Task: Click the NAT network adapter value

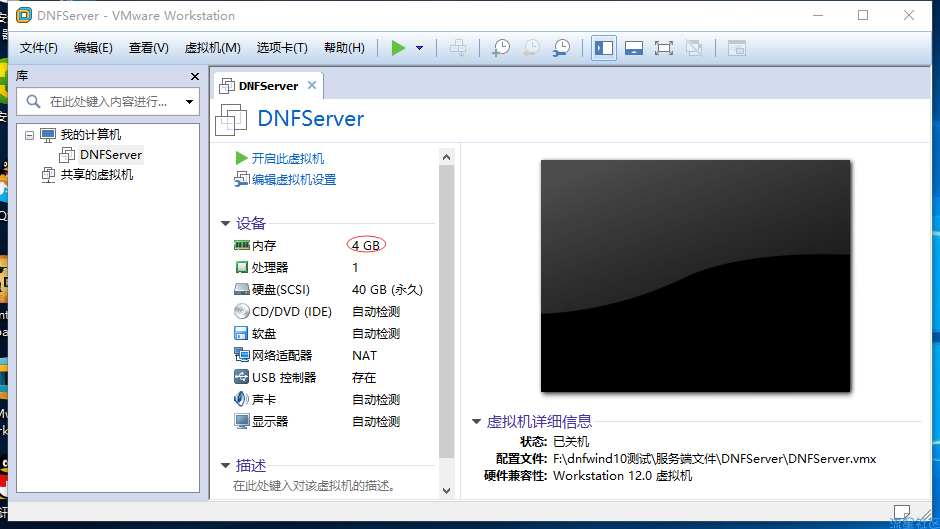Action: click(x=364, y=356)
